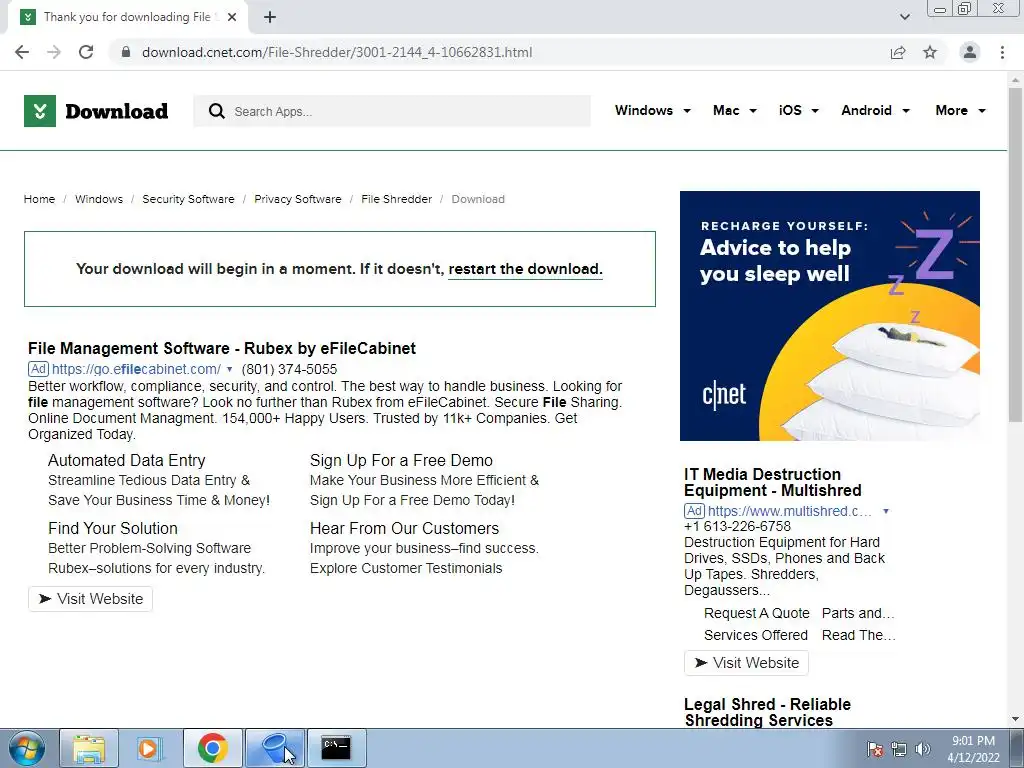
Task: Click the blue bin taskbar icon
Action: (x=274, y=748)
